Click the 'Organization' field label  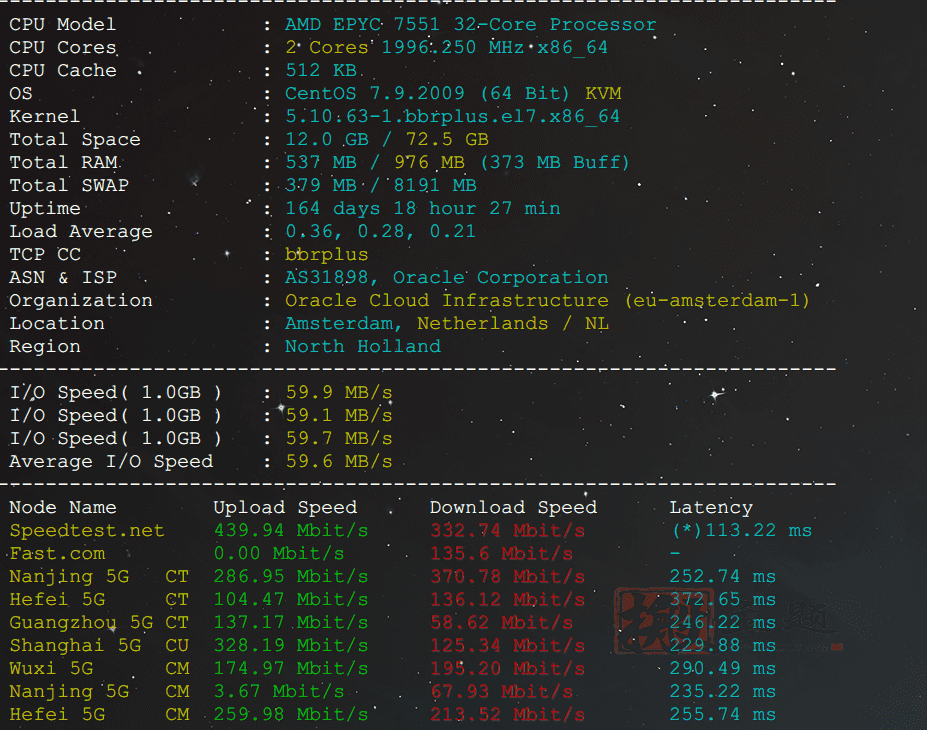click(81, 301)
